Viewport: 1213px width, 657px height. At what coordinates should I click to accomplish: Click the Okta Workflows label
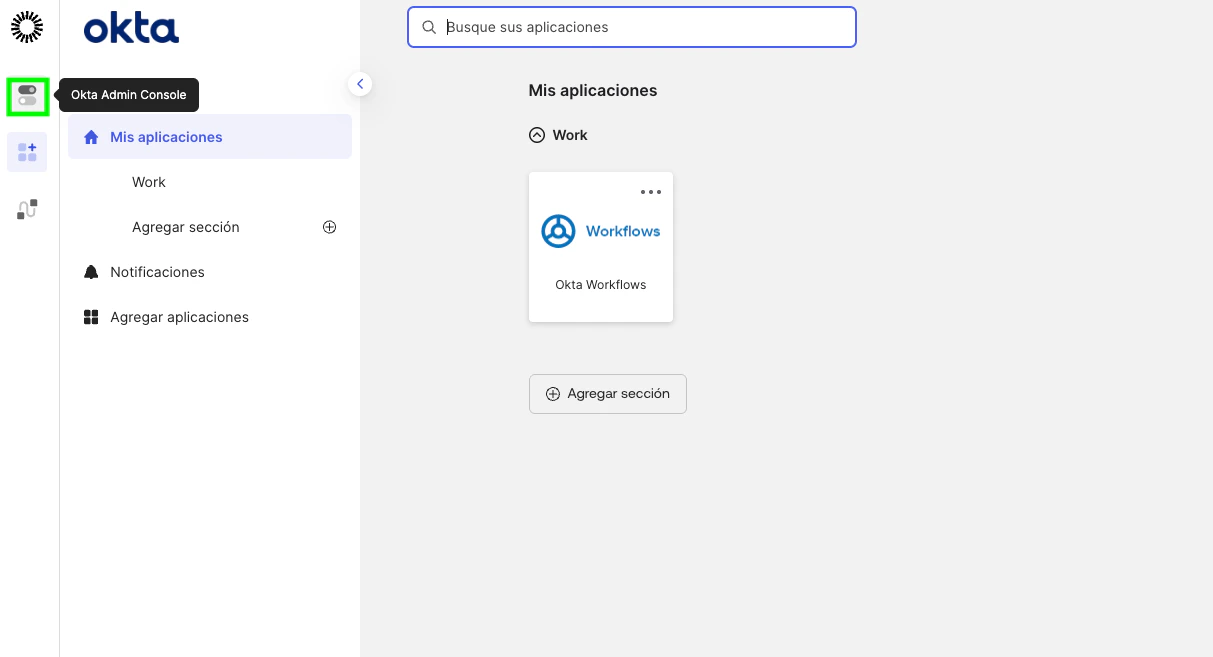[601, 285]
